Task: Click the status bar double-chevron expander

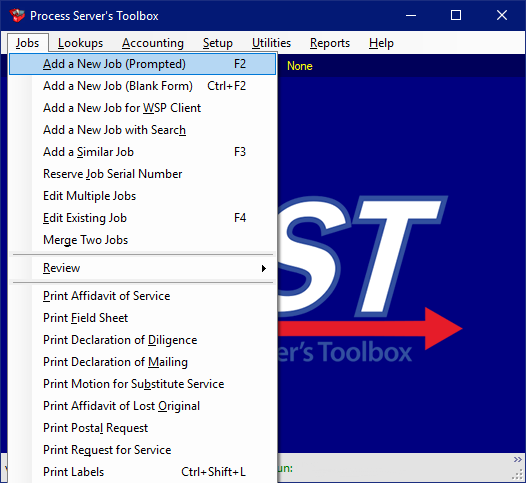Action: click(x=518, y=460)
